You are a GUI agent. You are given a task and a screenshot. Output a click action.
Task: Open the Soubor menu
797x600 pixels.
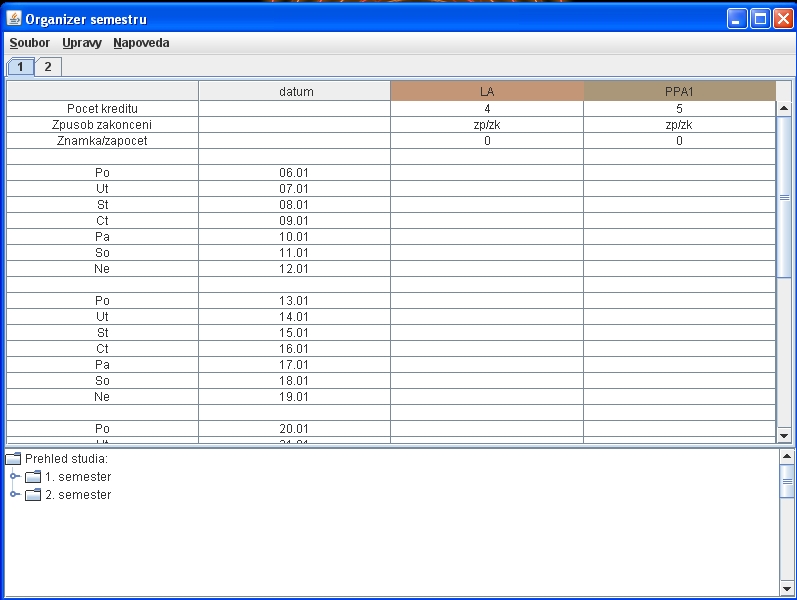pyautogui.click(x=30, y=43)
